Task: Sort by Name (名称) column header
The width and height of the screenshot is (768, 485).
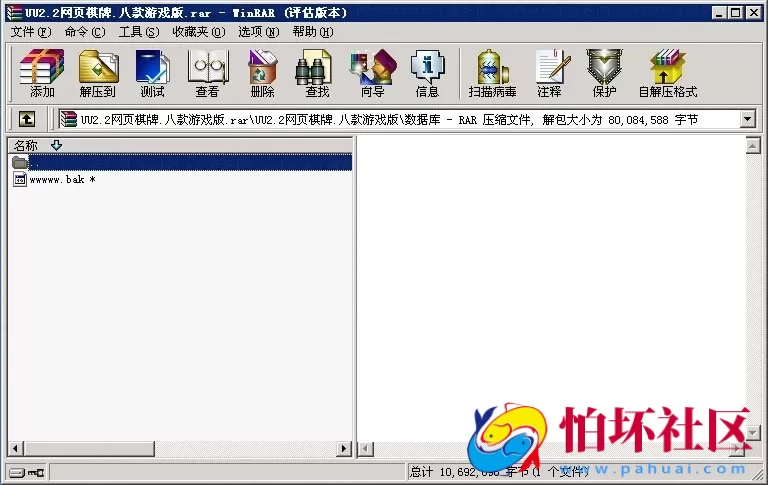Action: pyautogui.click(x=180, y=145)
